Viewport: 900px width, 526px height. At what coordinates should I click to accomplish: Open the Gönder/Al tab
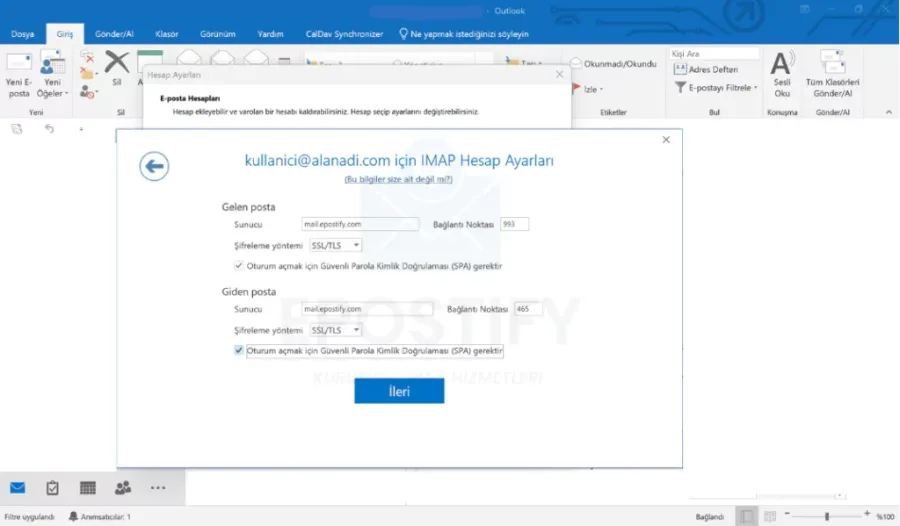pos(114,34)
